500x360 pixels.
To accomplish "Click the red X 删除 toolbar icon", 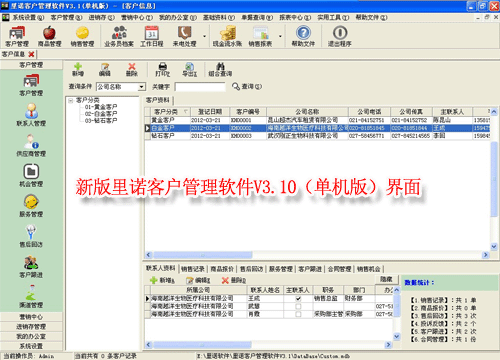I will (x=132, y=69).
